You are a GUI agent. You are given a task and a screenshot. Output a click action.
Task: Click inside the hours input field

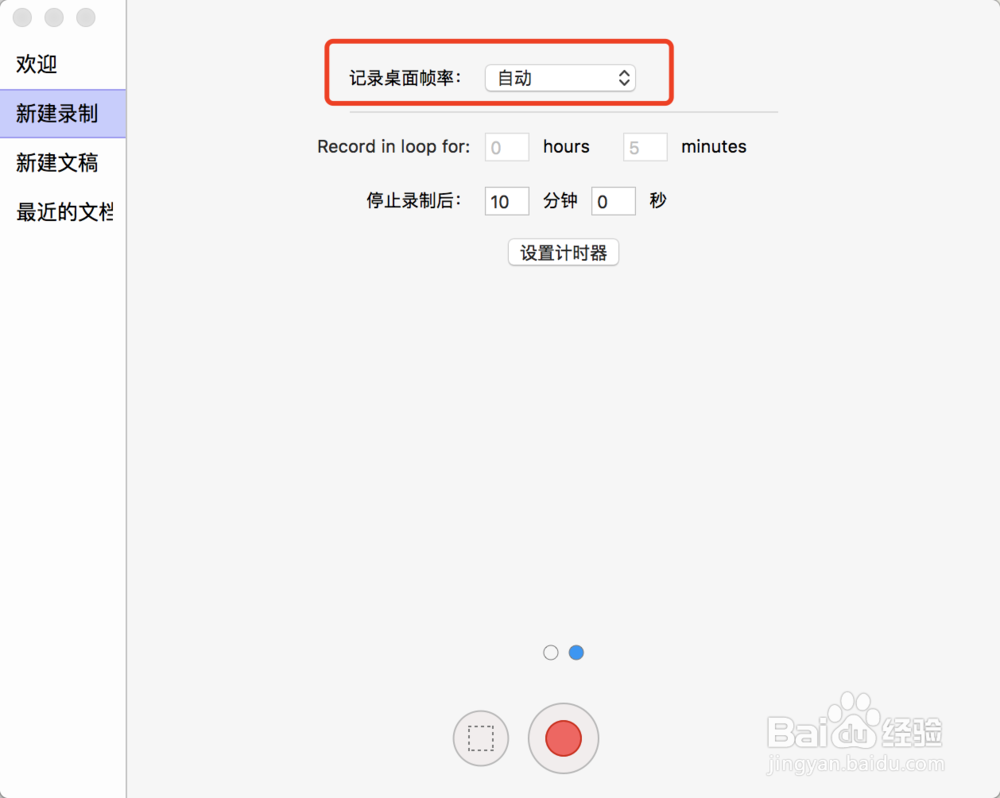[x=506, y=146]
